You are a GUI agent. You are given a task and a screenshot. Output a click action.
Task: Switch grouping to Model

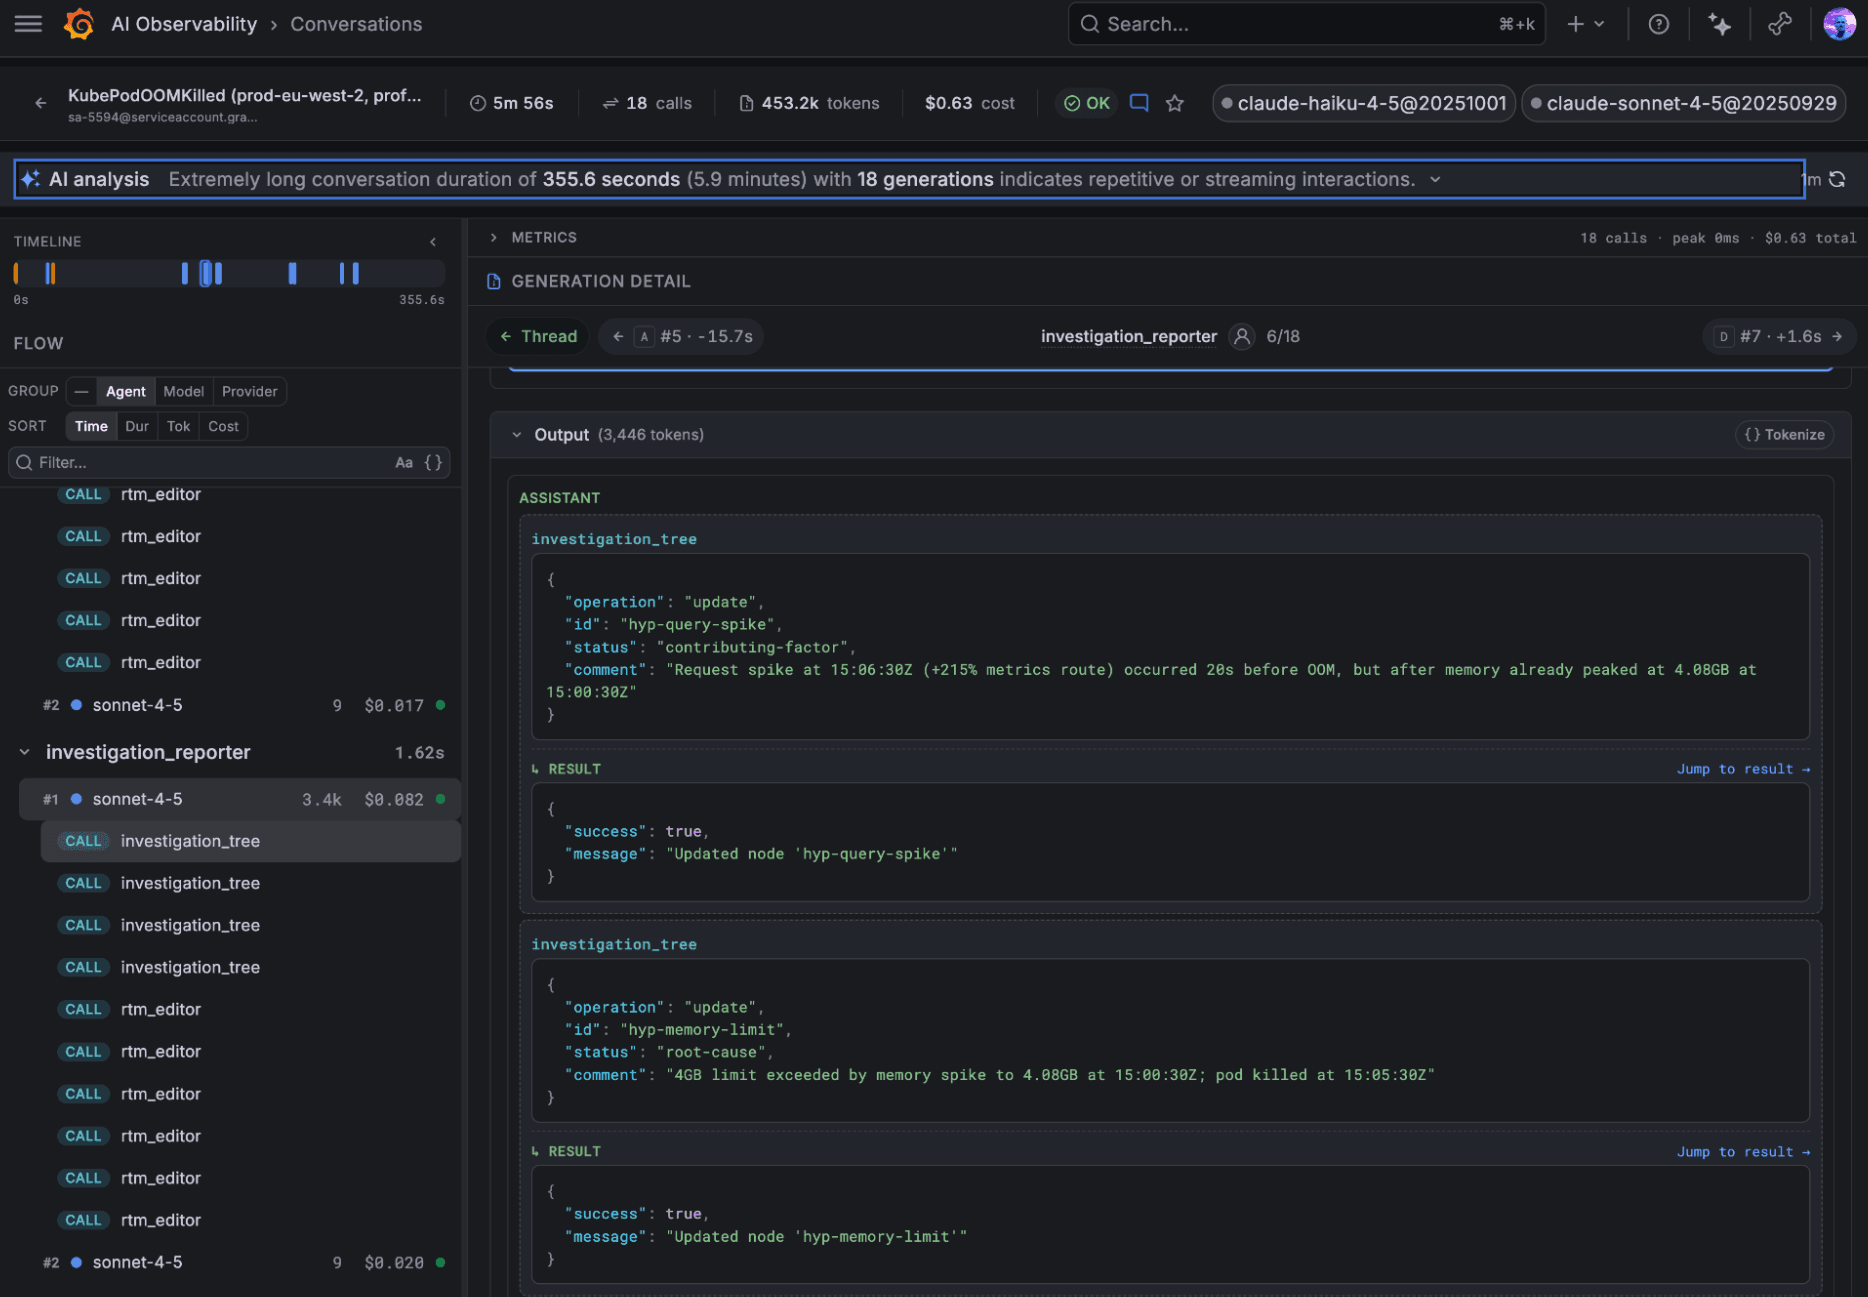point(183,391)
